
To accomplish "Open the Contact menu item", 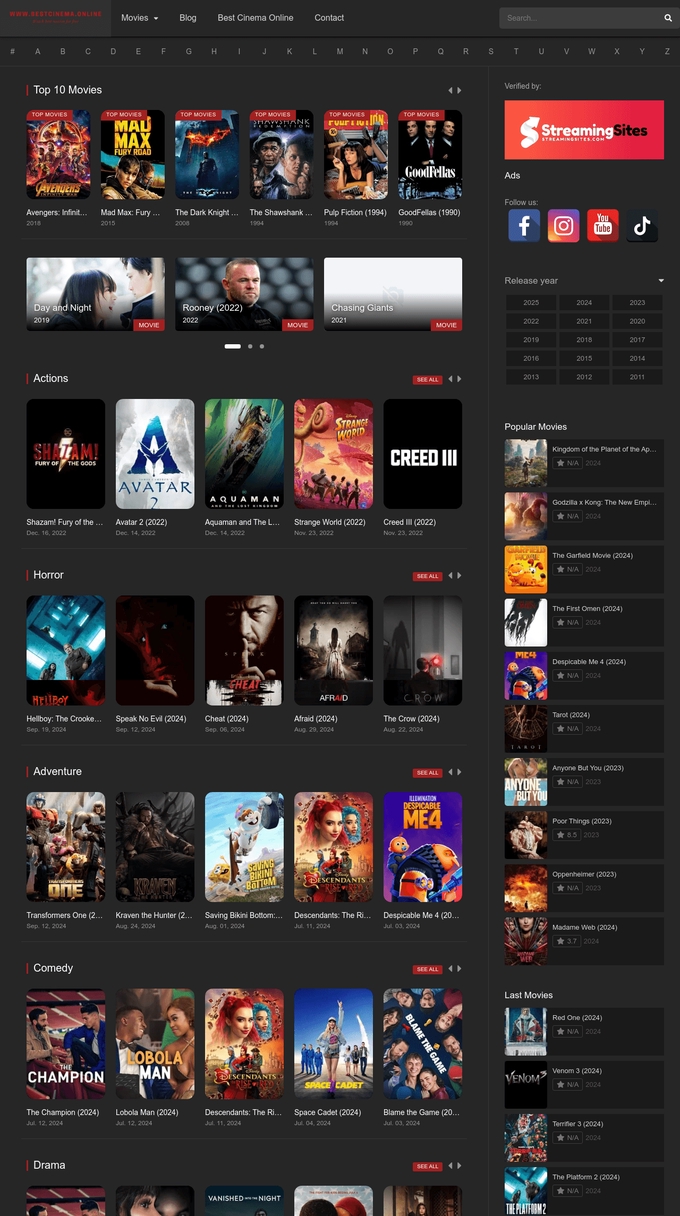I will pos(329,18).
